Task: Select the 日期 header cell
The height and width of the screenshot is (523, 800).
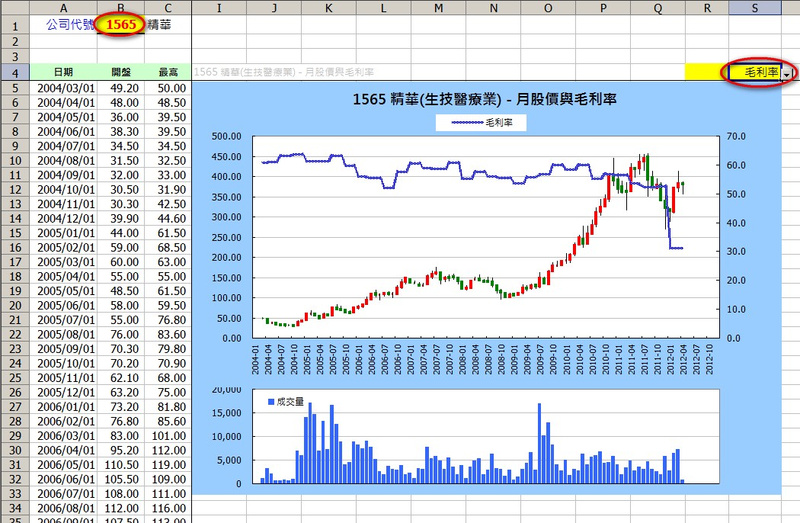Action: pyautogui.click(x=63, y=72)
